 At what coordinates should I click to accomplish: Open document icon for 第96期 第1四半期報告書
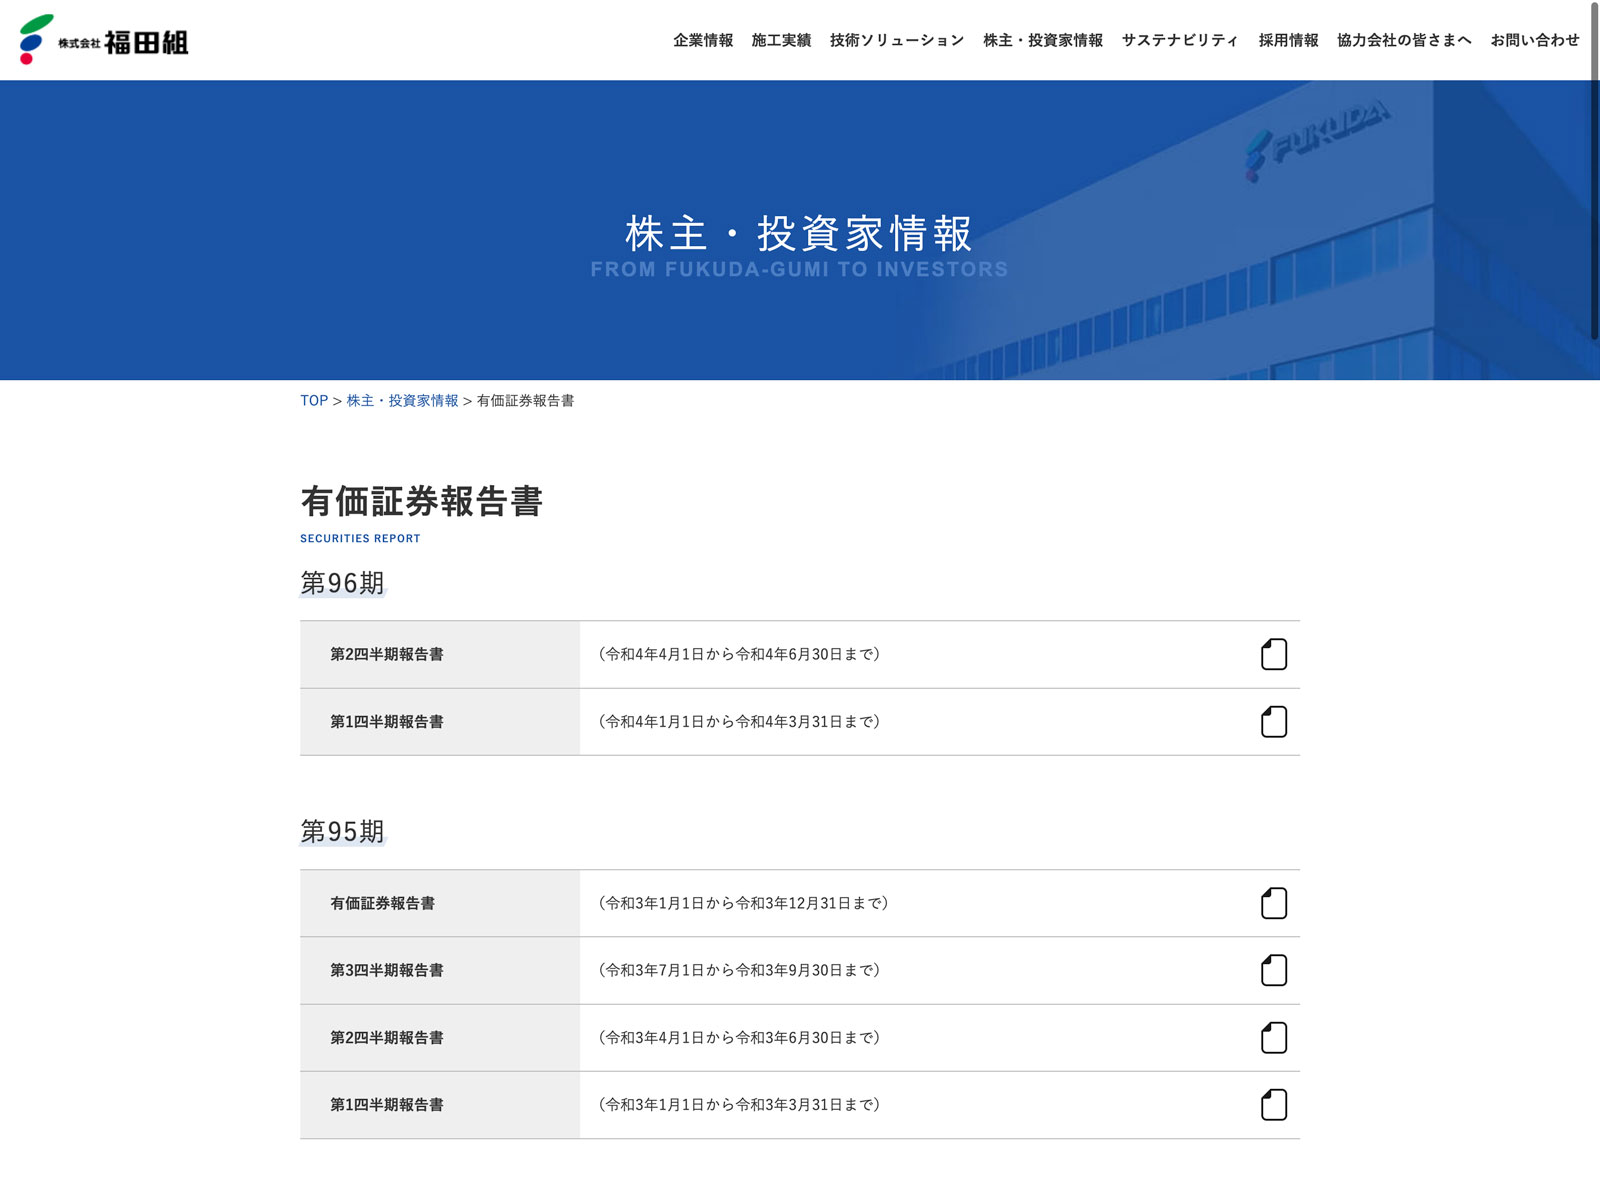coord(1273,721)
